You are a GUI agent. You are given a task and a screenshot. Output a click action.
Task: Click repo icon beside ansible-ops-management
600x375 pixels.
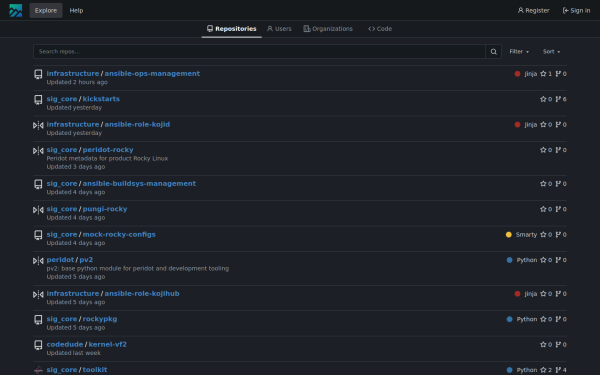pyautogui.click(x=38, y=74)
